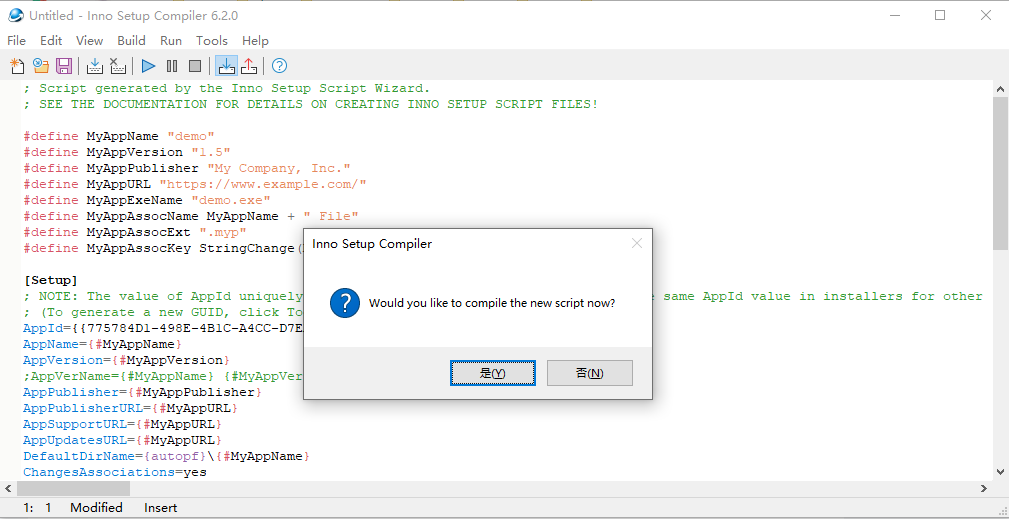Click the AppSupportURL={#MyAppURL} line

[122, 424]
